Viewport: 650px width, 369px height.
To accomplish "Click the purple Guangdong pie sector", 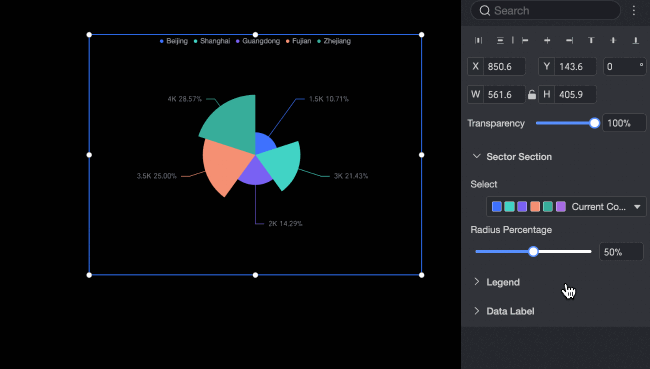I will pos(255,171).
